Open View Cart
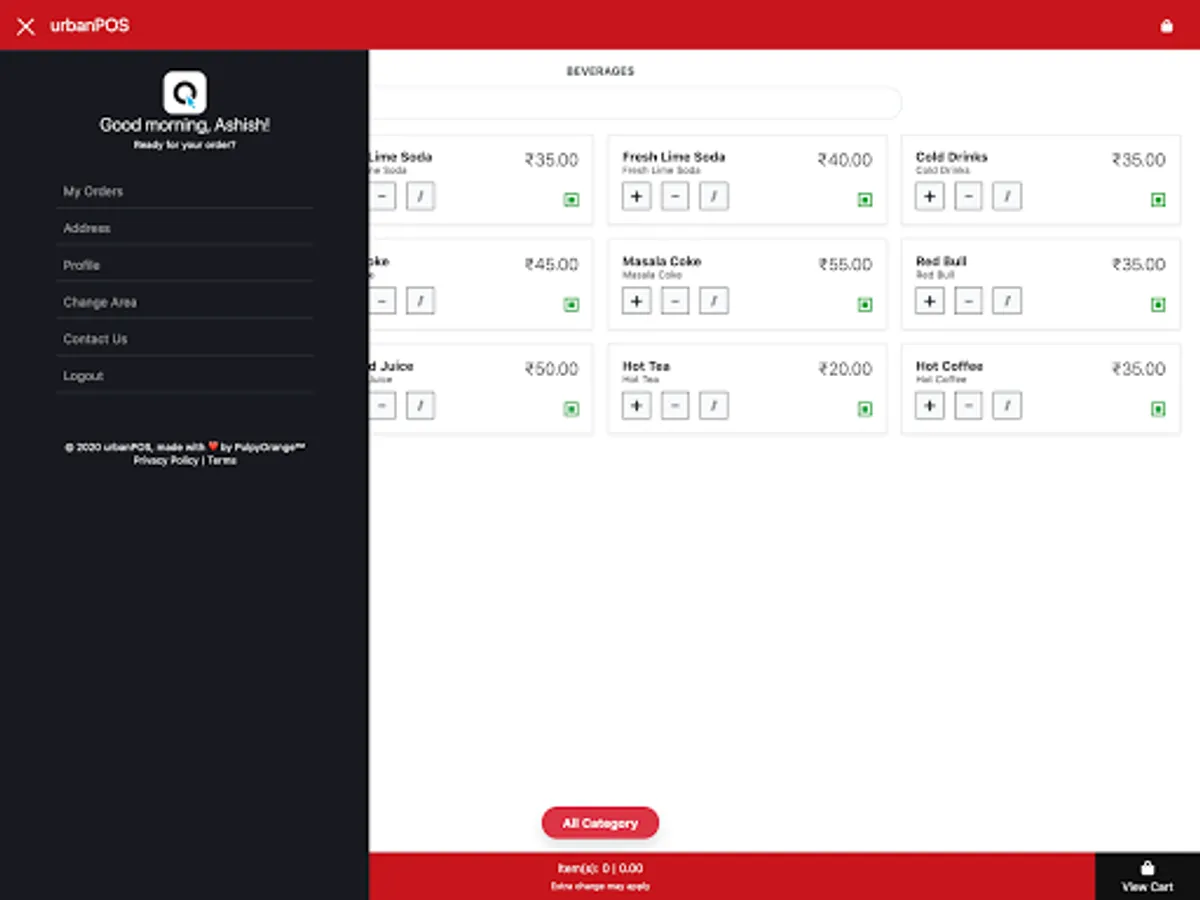The image size is (1200, 900). [x=1147, y=876]
